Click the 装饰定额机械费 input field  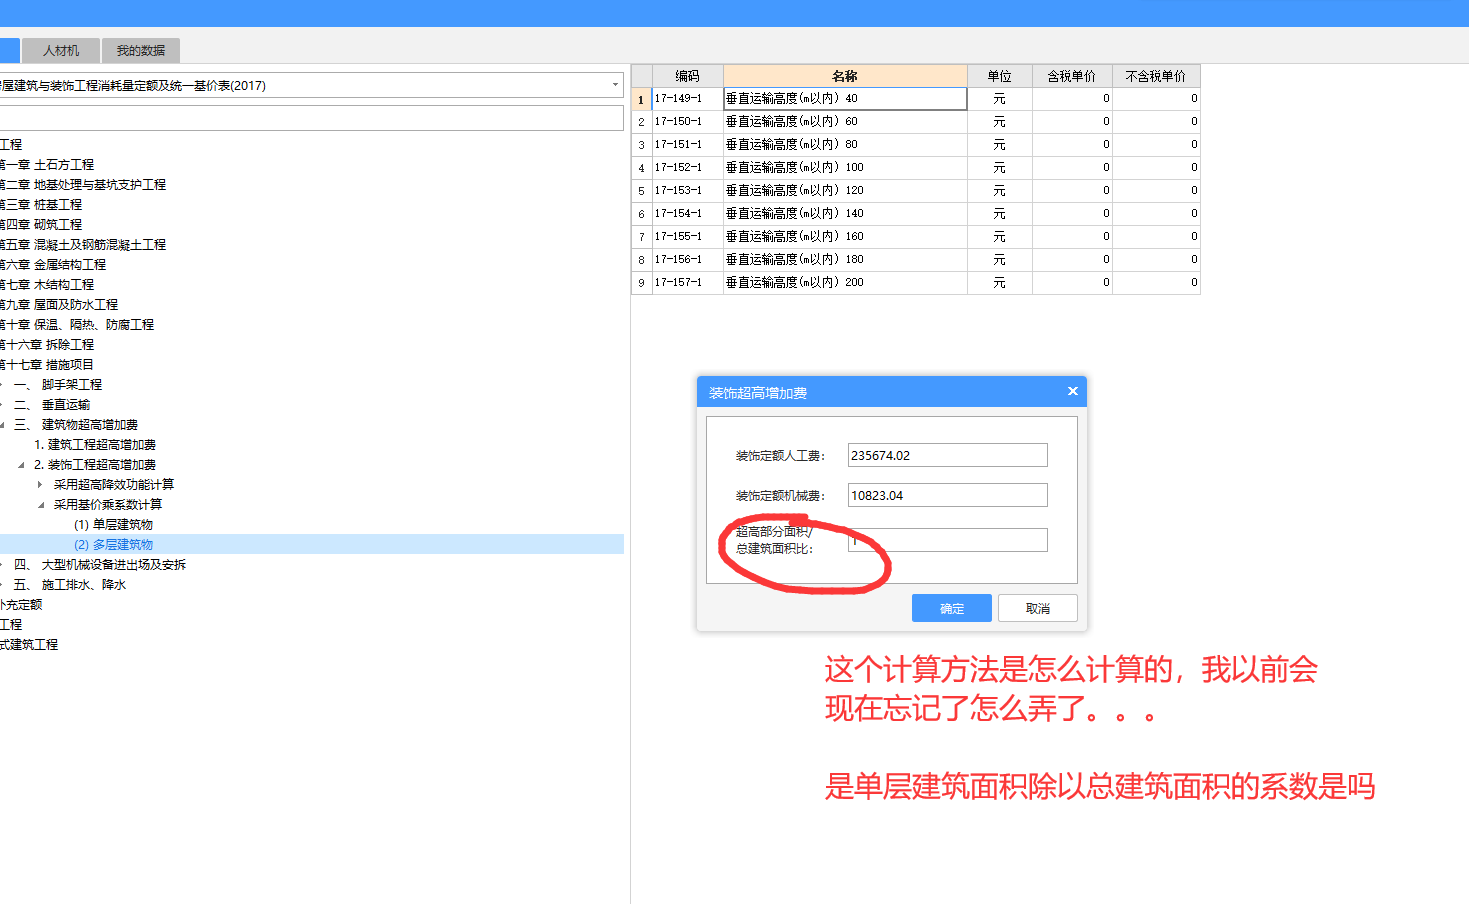[946, 494]
